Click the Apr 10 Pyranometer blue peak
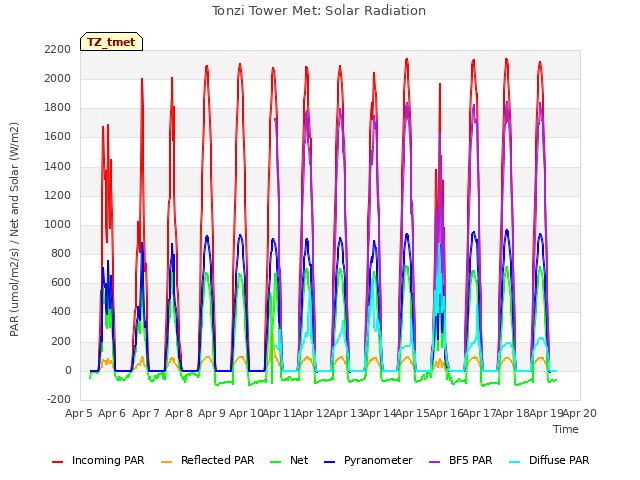This screenshot has height=480, width=640. point(240,236)
